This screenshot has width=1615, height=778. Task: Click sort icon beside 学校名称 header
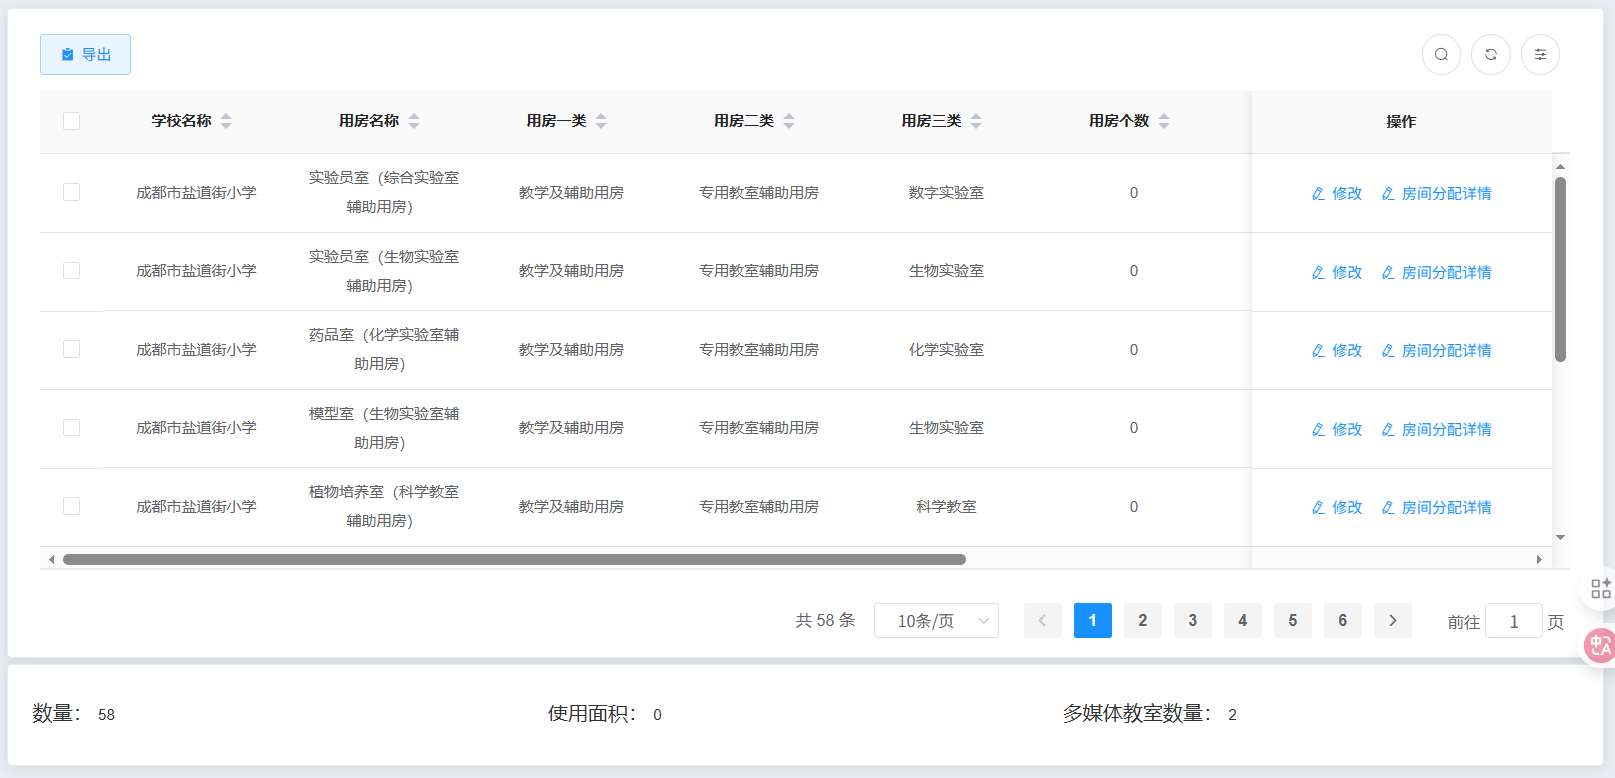coord(226,121)
